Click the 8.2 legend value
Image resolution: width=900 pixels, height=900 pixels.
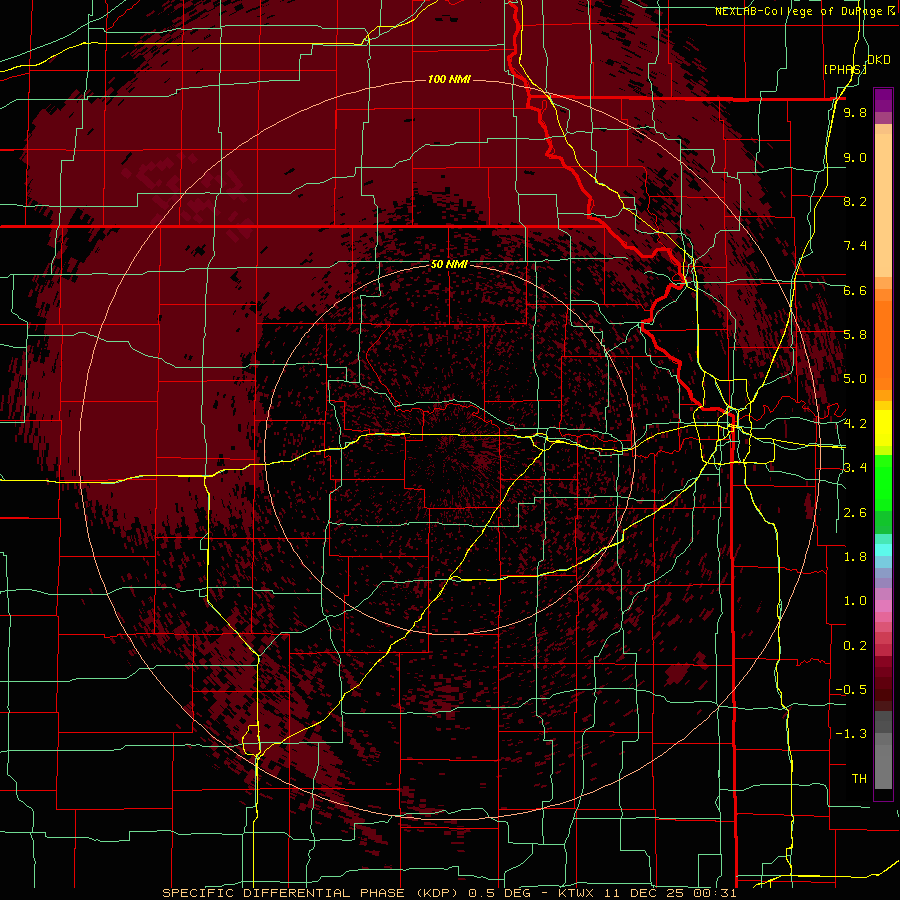pos(855,201)
